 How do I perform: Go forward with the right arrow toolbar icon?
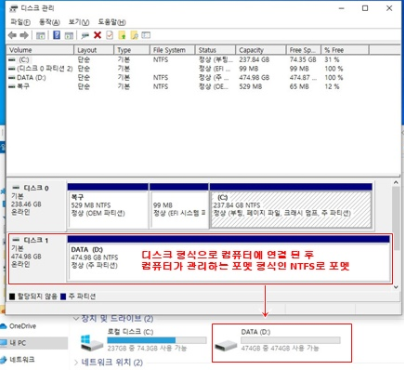coord(24,35)
